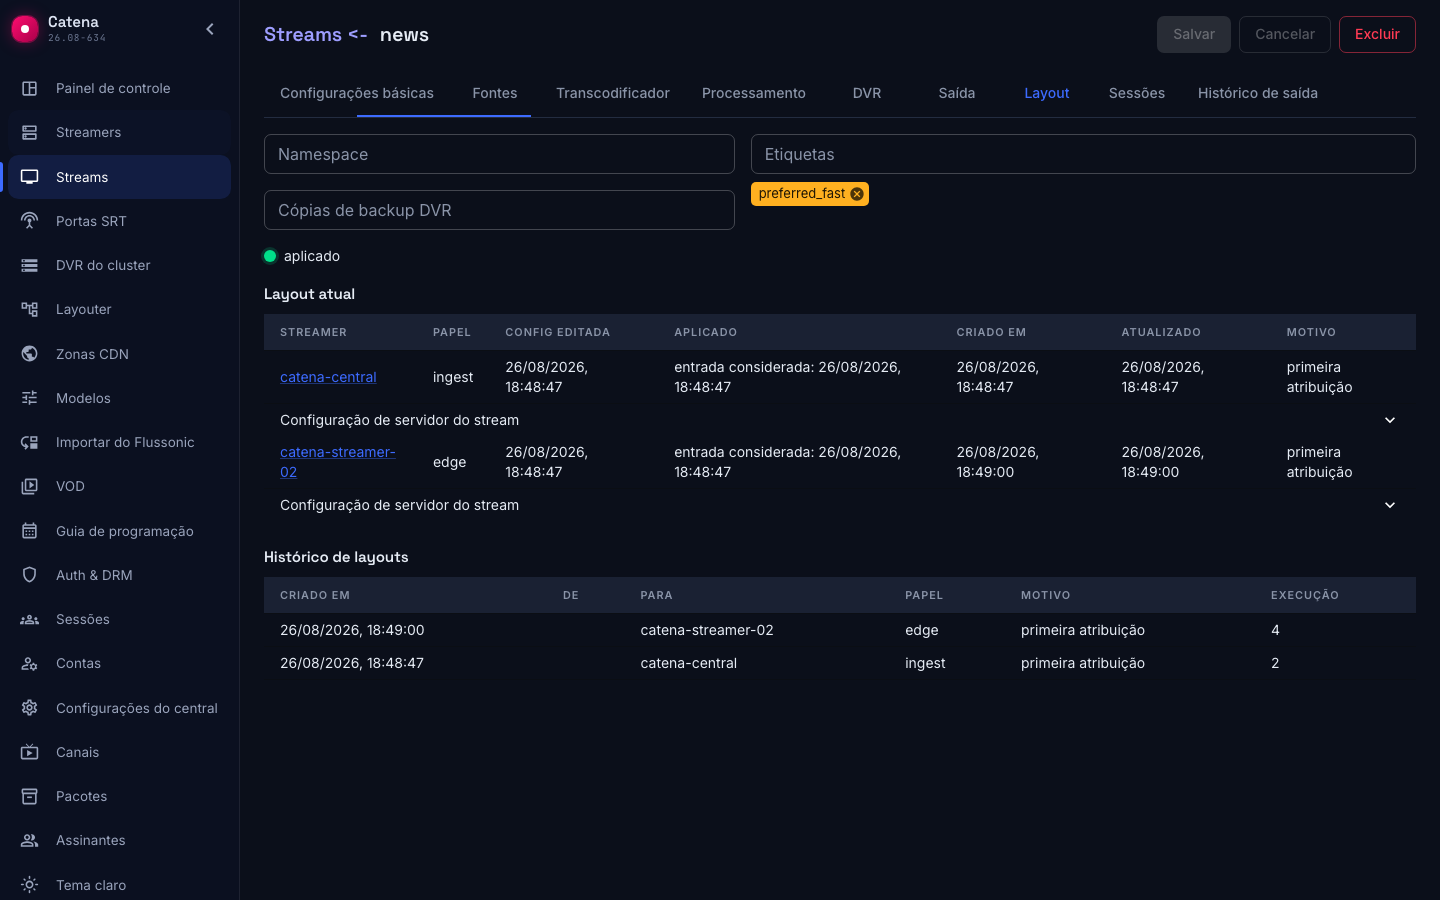Viewport: 1440px width, 900px height.
Task: Open the Transcodificador tab
Action: pyautogui.click(x=613, y=93)
